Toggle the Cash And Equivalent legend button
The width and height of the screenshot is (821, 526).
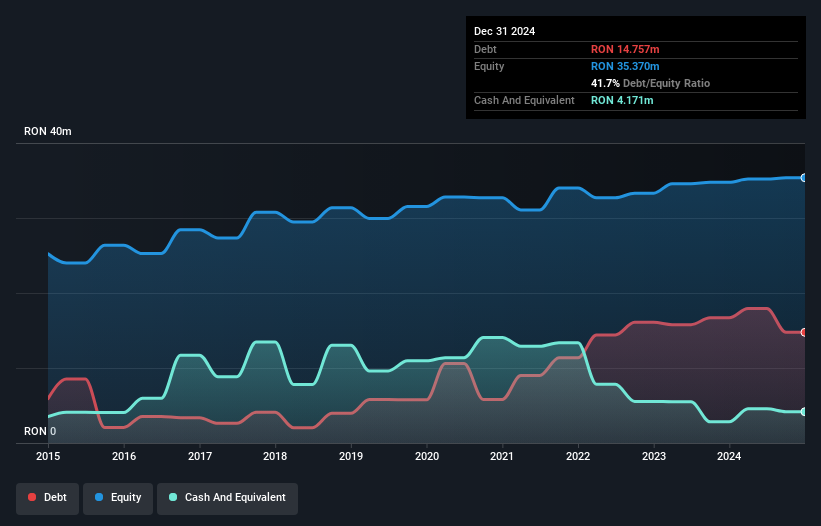[227, 498]
